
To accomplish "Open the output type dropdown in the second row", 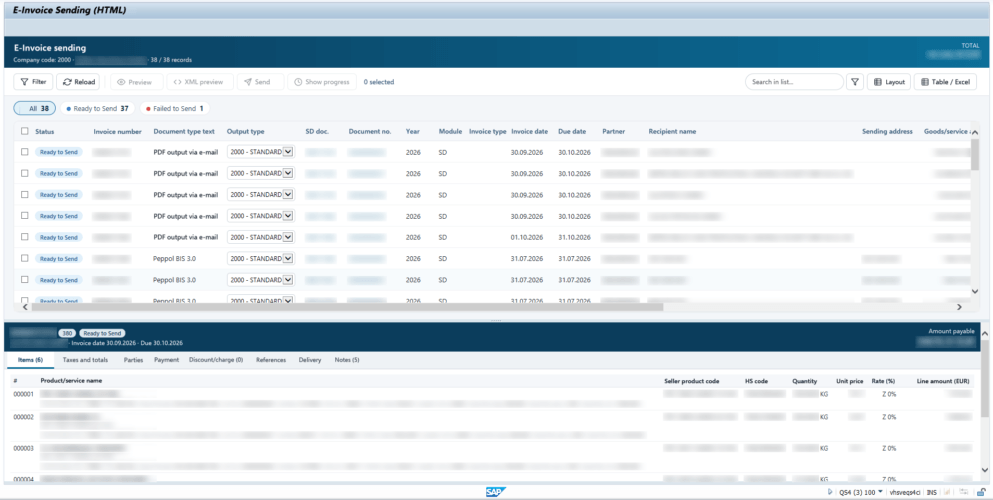I will 261,173.
